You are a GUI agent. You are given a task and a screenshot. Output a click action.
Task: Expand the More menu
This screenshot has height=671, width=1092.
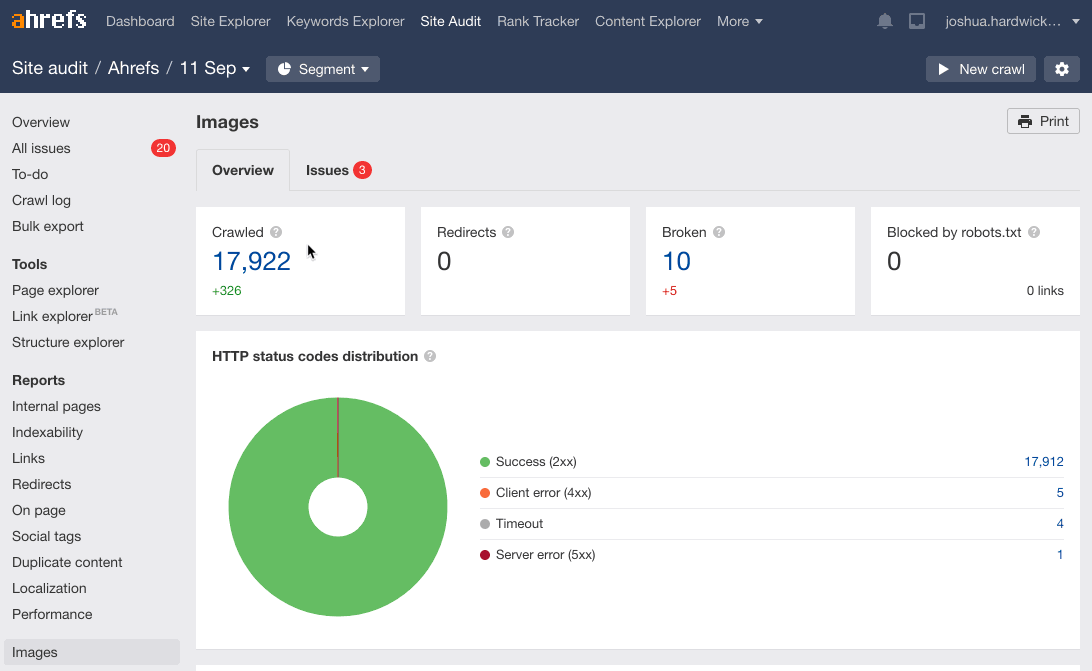click(739, 21)
